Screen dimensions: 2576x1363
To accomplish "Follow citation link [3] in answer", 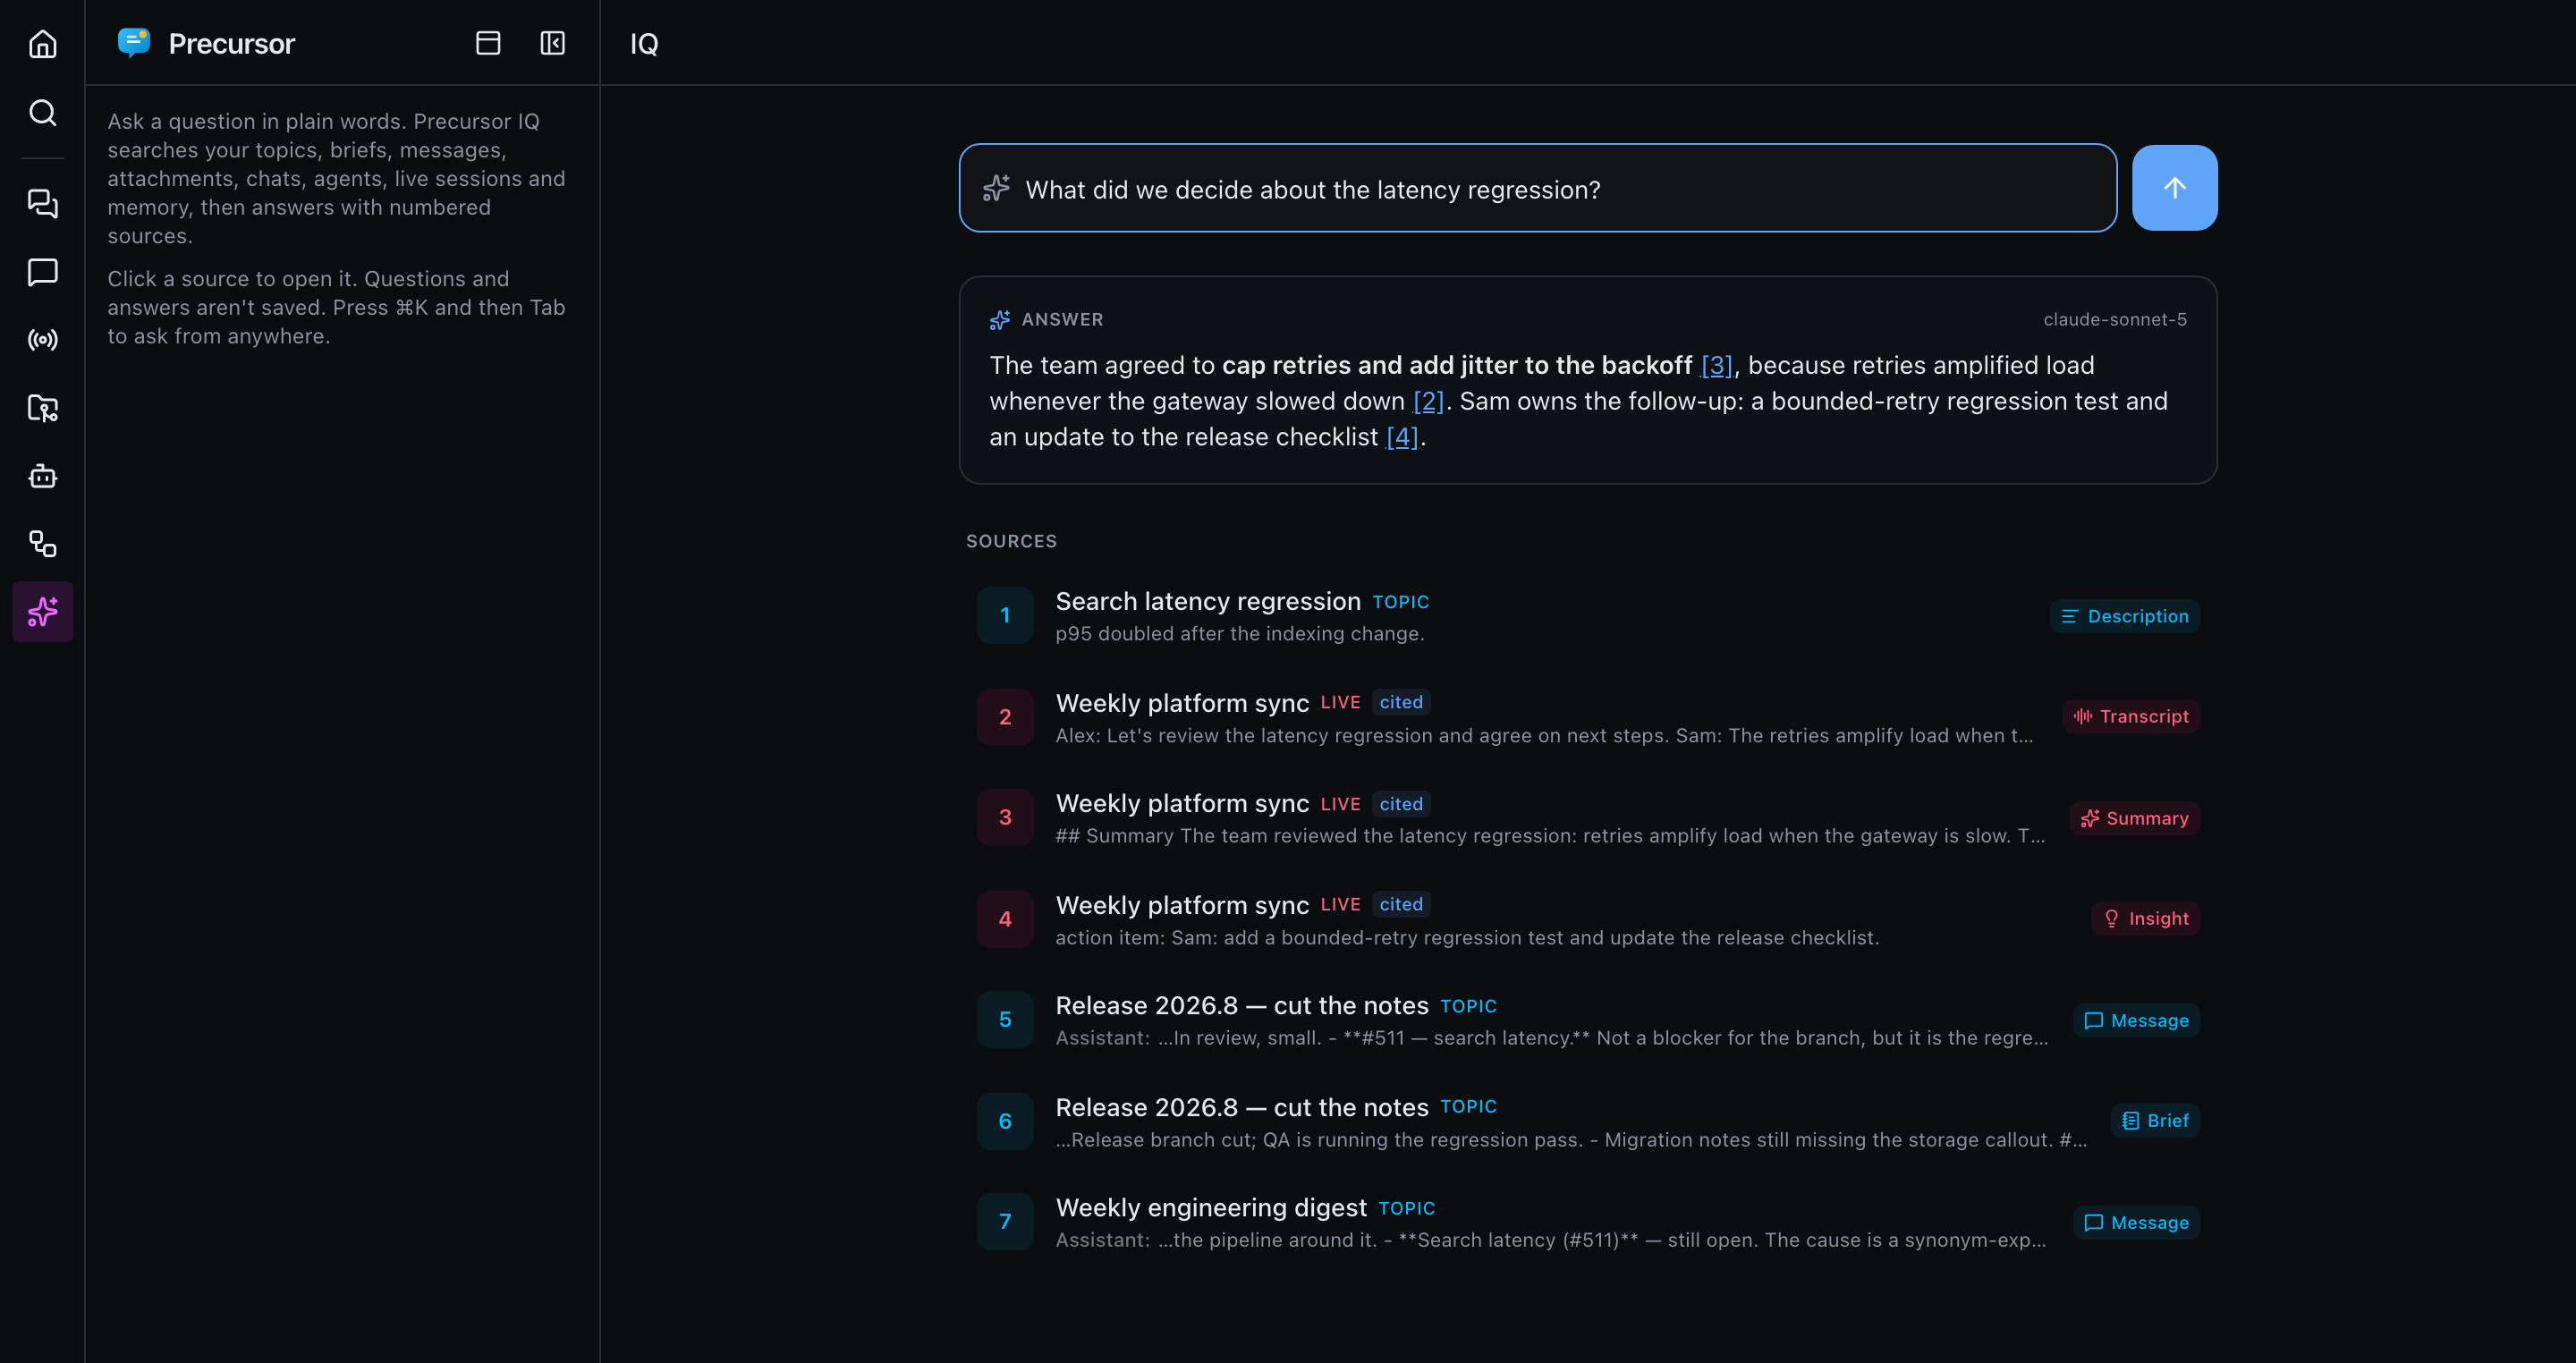I will (1716, 366).
